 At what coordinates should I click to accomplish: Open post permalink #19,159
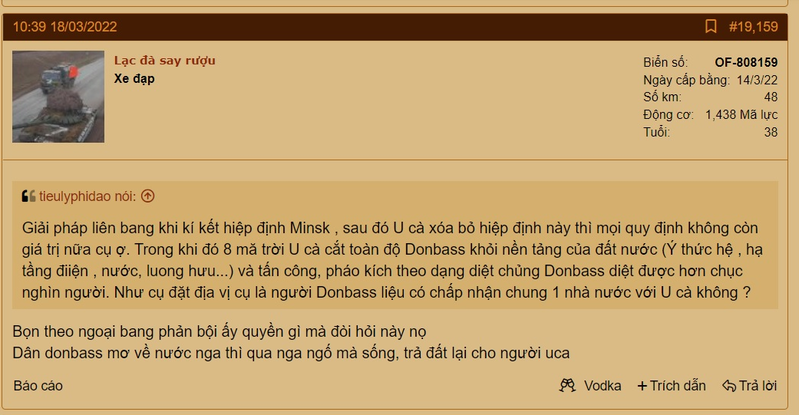point(753,27)
